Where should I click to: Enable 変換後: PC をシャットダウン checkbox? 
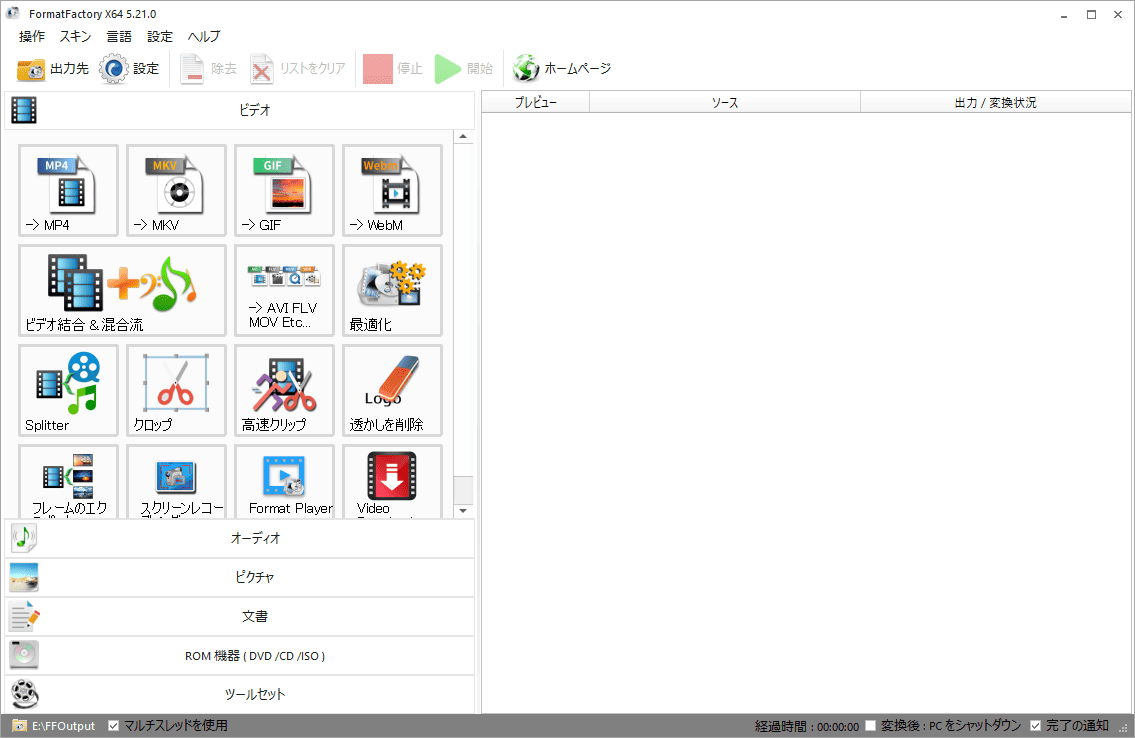click(871, 726)
